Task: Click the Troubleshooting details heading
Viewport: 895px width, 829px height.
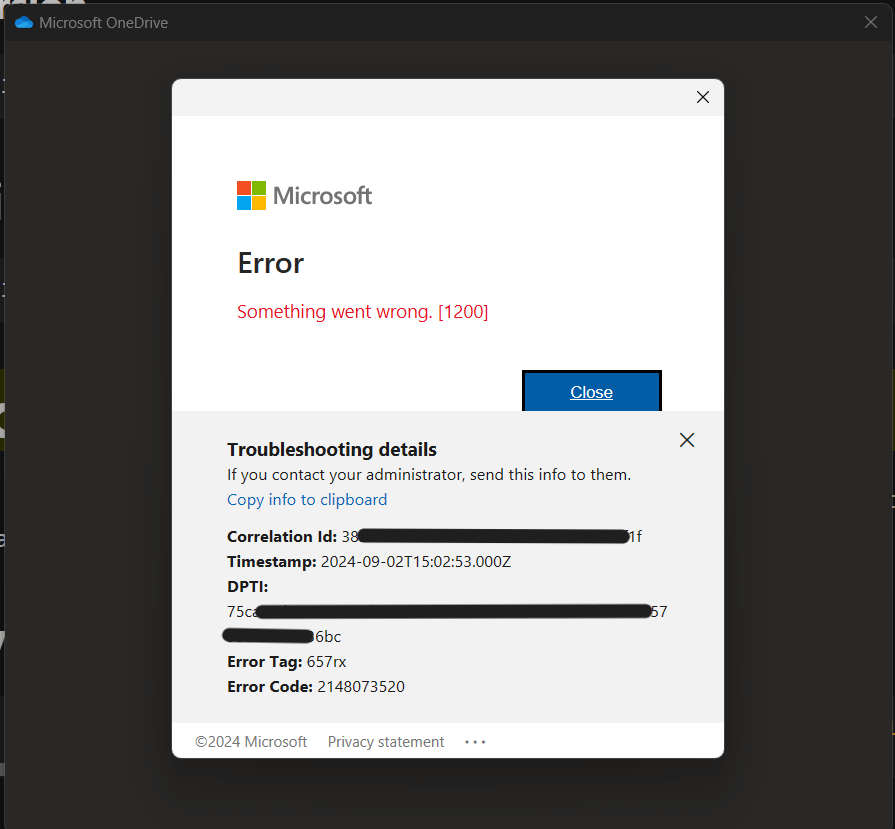Action: pos(332,449)
